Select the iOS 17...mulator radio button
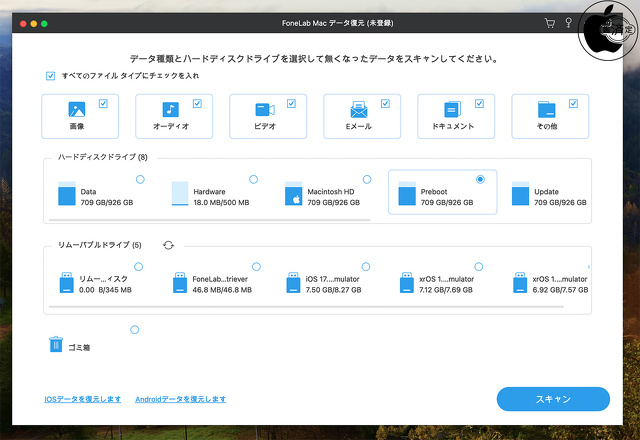 click(x=366, y=267)
